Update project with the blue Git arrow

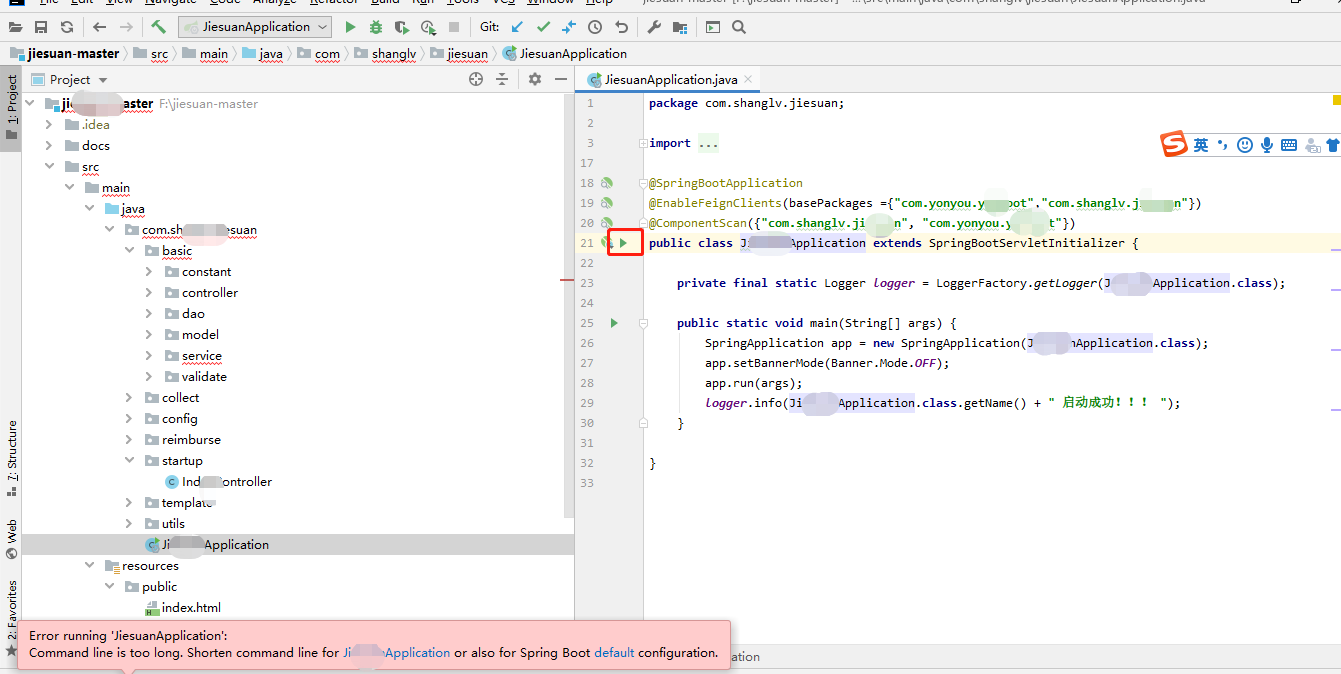(516, 27)
